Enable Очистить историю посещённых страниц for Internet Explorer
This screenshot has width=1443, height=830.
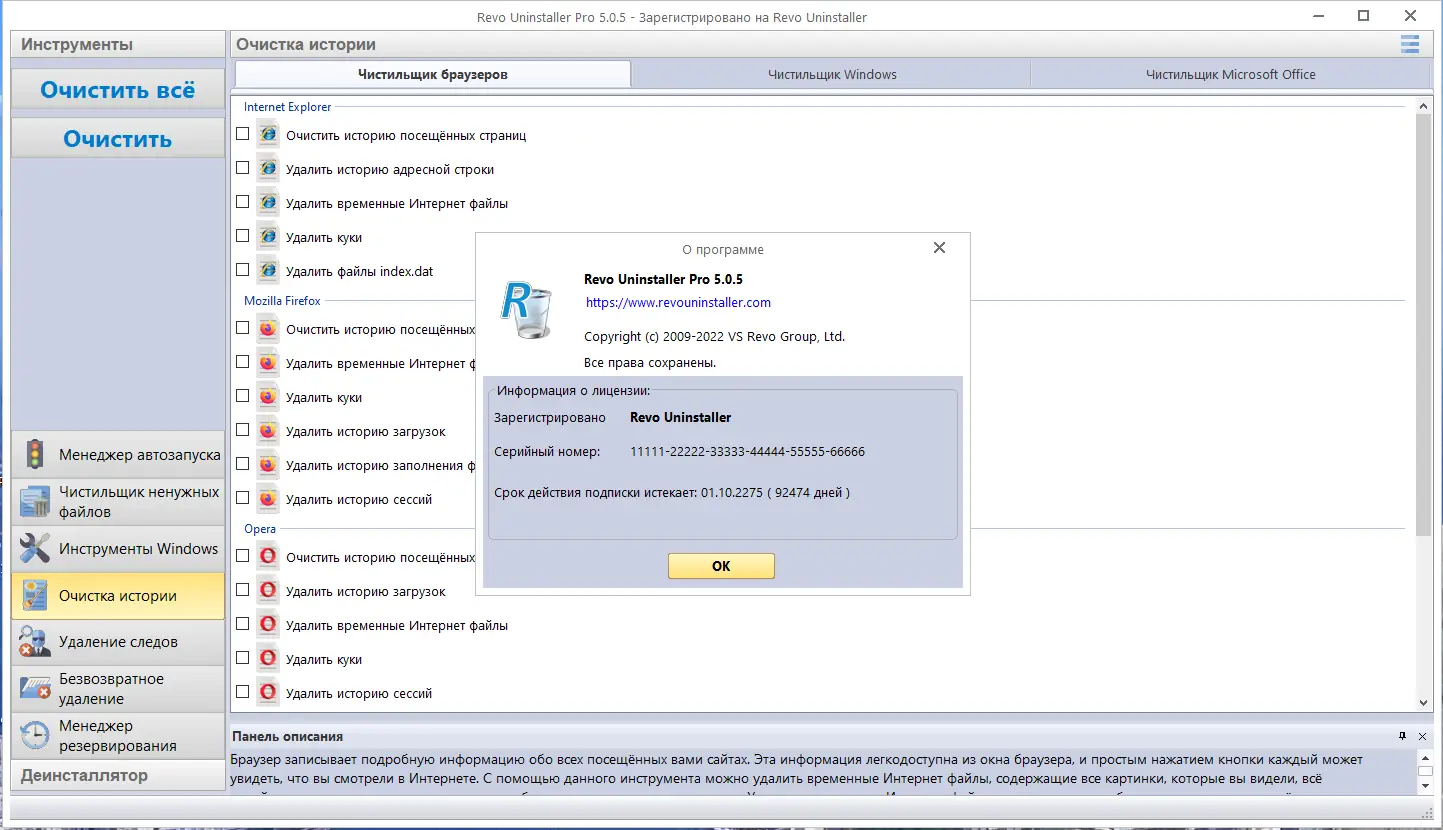click(241, 133)
